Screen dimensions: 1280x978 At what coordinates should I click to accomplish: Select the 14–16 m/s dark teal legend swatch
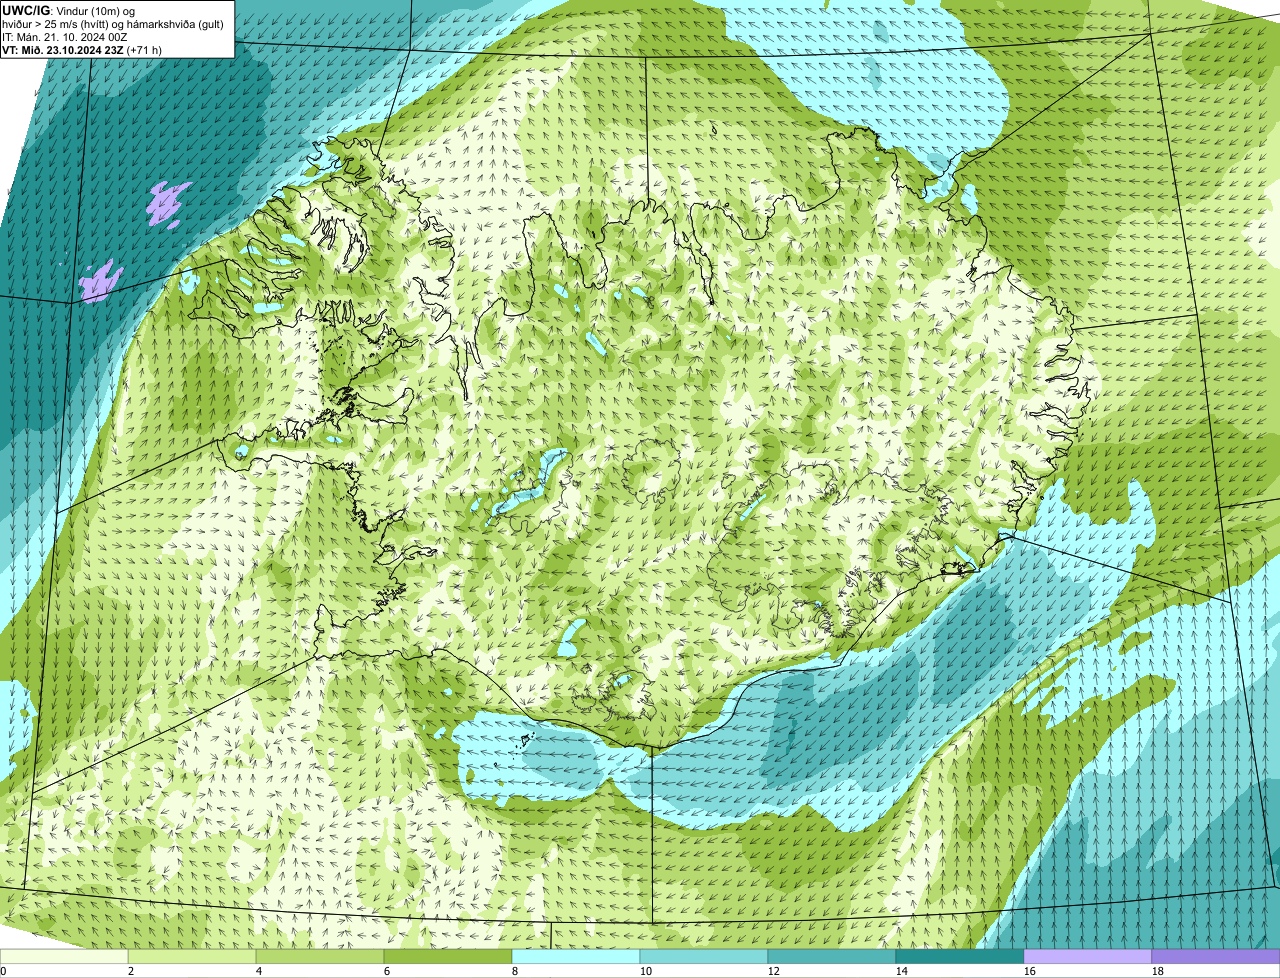(960, 957)
